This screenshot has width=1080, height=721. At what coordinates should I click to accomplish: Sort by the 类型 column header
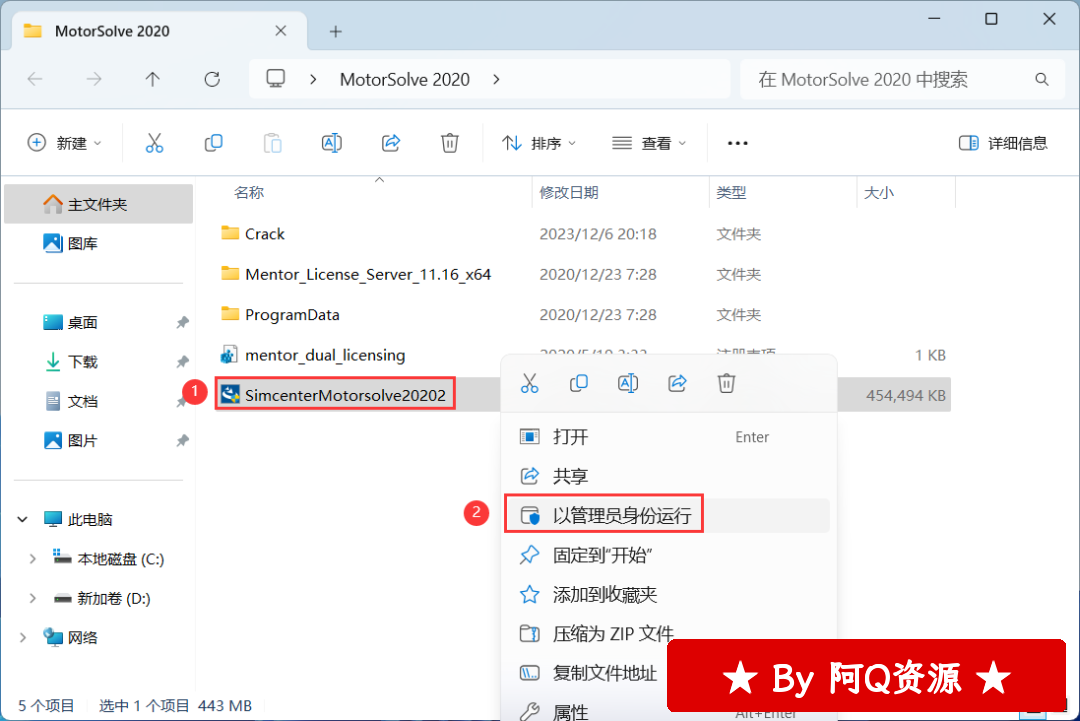(731, 193)
